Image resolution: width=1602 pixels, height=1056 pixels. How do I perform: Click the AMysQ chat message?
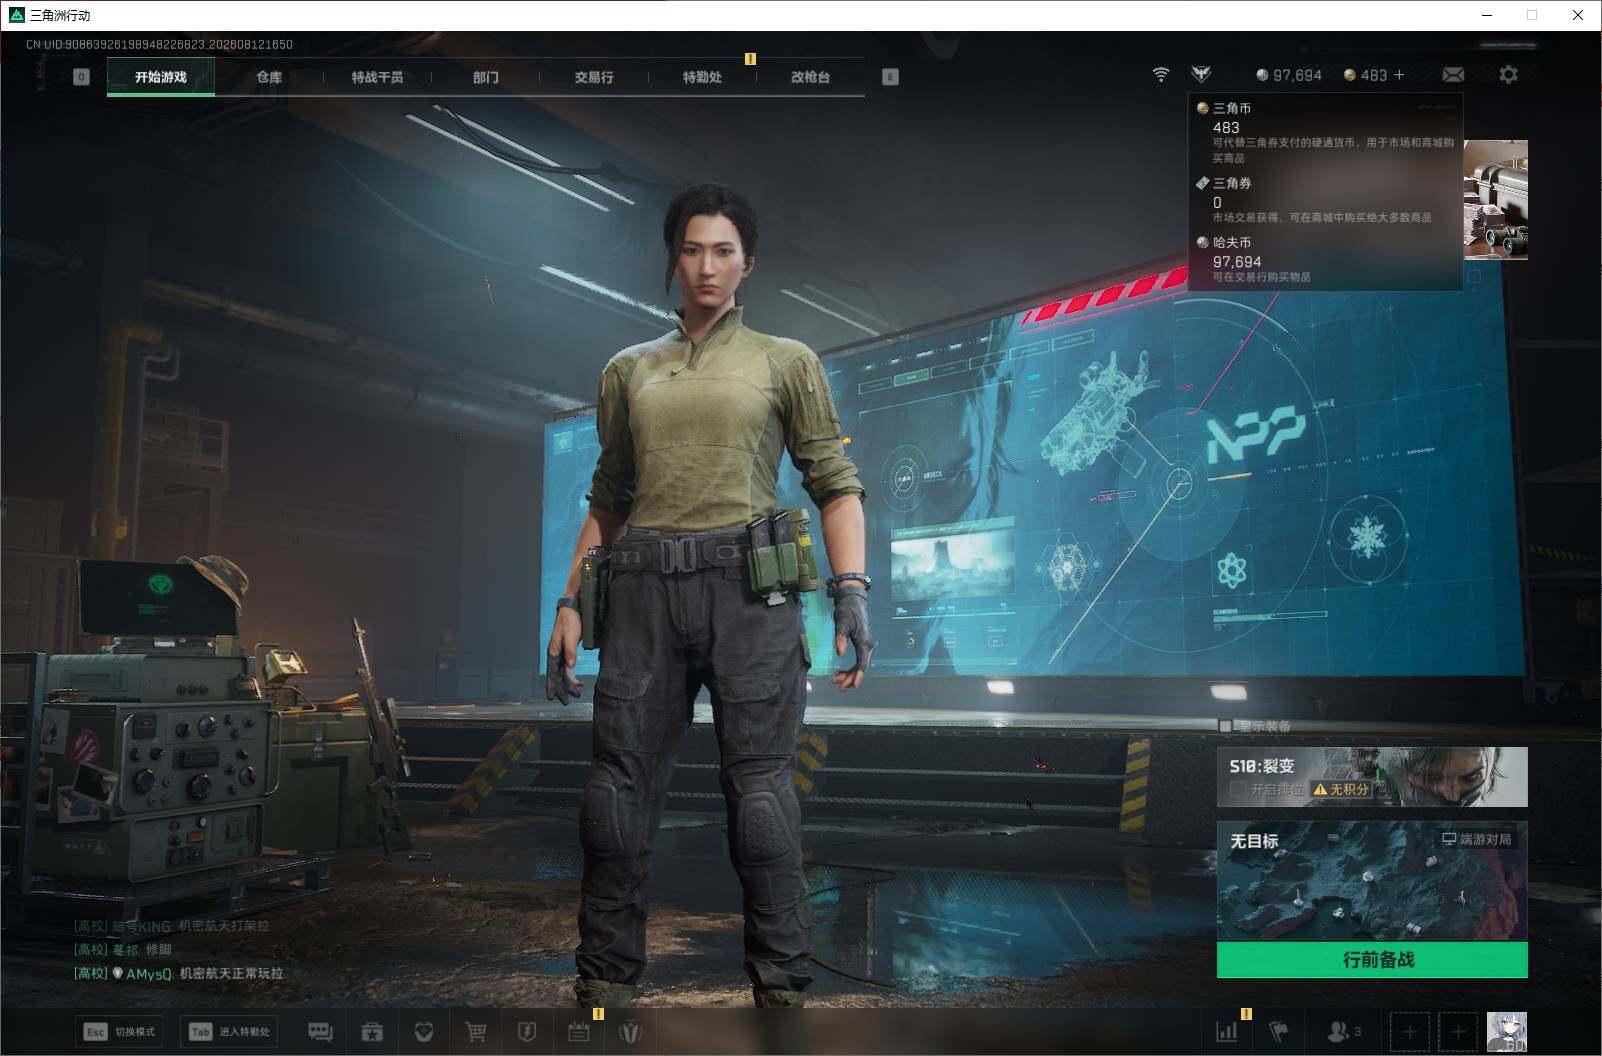pos(179,973)
